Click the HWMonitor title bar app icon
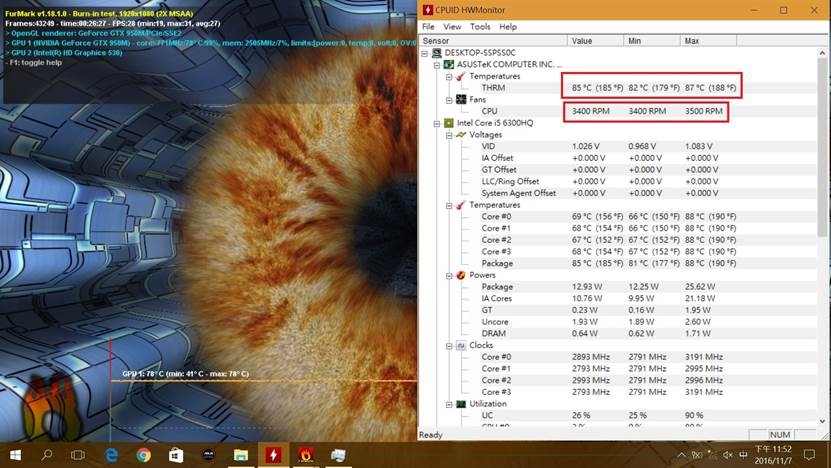This screenshot has height=468, width=831. click(x=428, y=10)
